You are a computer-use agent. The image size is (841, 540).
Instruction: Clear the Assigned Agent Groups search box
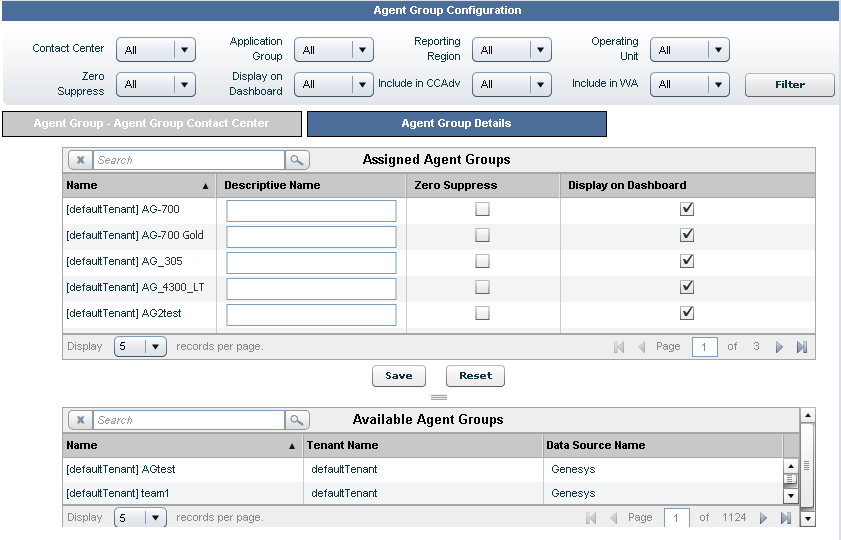pyautogui.click(x=80, y=160)
